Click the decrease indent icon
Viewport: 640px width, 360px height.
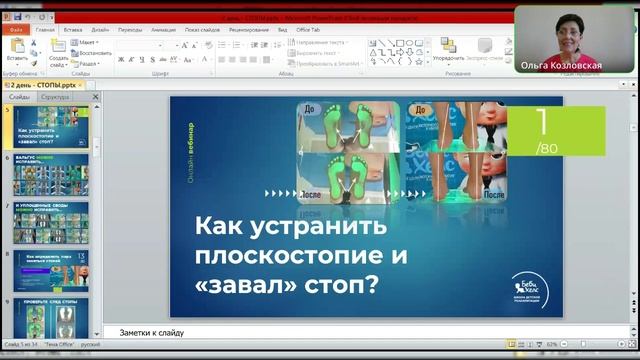pyautogui.click(x=254, y=45)
